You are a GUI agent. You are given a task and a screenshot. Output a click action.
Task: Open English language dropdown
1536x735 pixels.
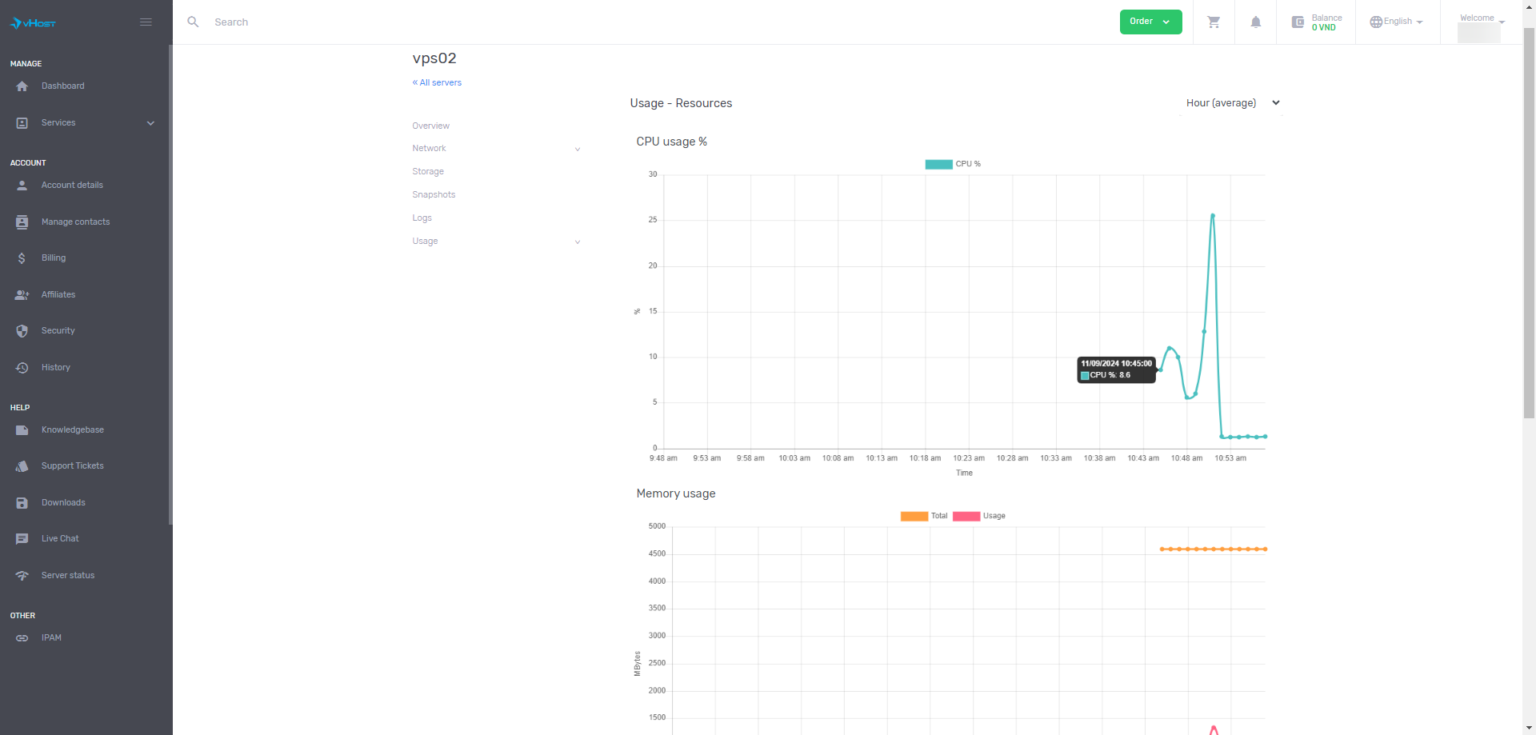pyautogui.click(x=1397, y=21)
